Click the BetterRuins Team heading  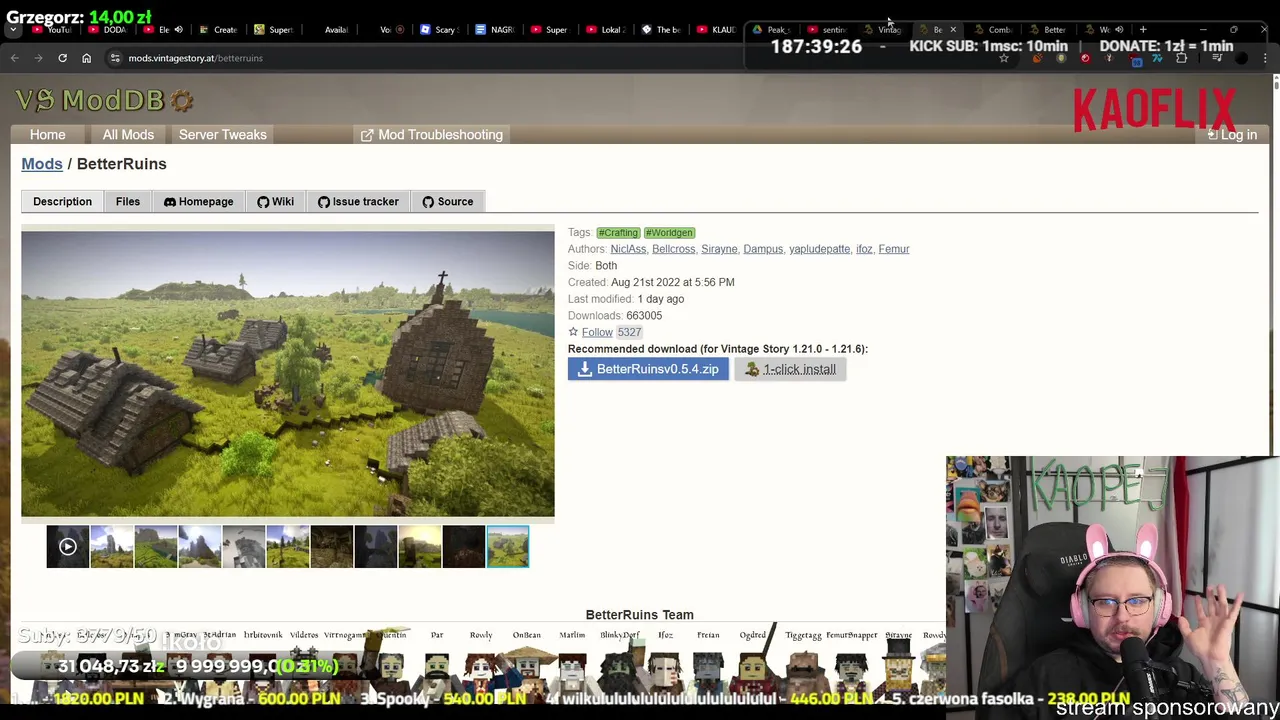639,615
